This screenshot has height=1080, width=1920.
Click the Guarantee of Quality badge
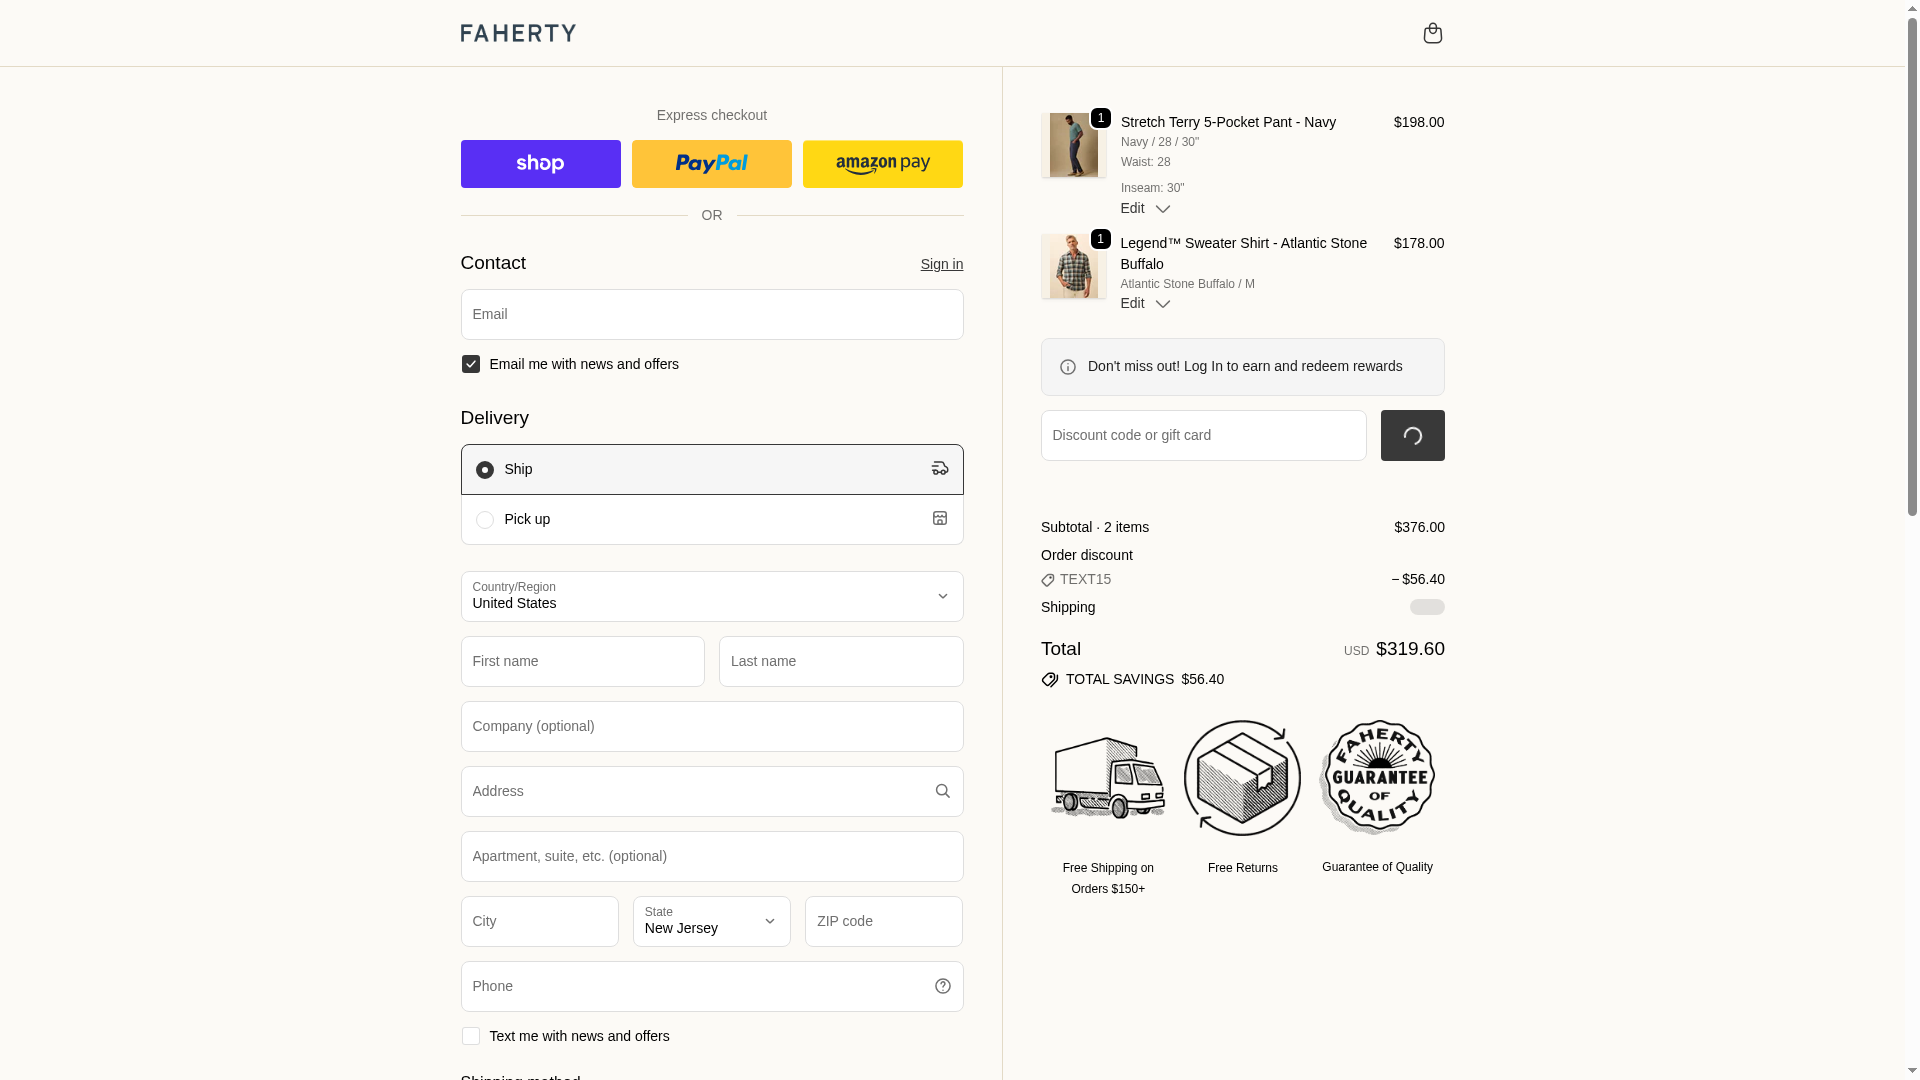pos(1377,778)
